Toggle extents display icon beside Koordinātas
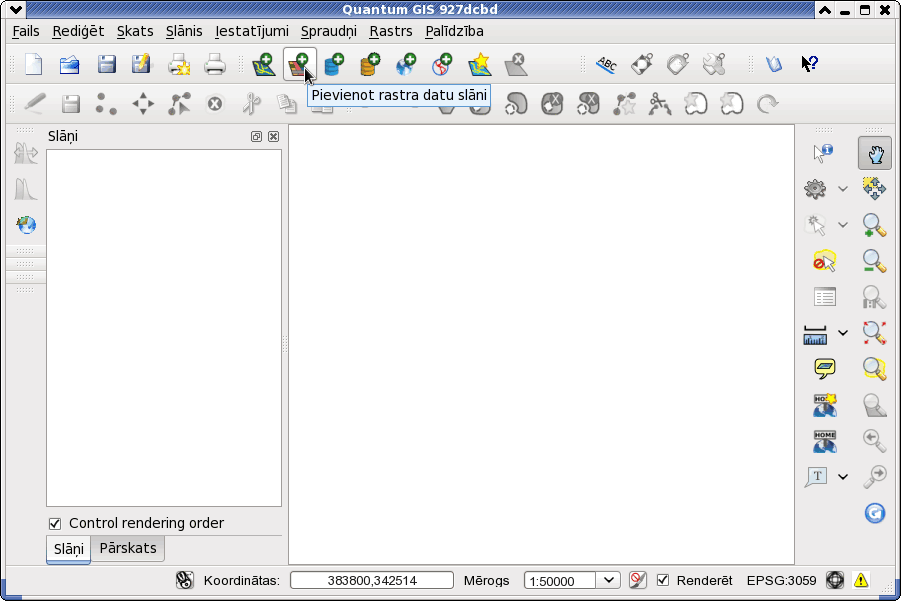Image resolution: width=901 pixels, height=601 pixels. [x=184, y=580]
